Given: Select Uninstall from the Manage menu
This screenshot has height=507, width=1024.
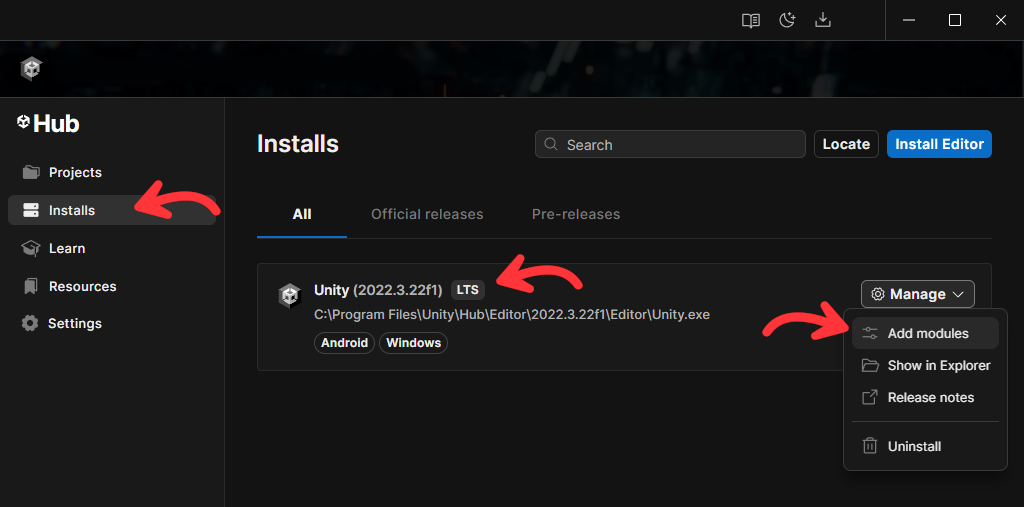Looking at the screenshot, I should click(925, 446).
